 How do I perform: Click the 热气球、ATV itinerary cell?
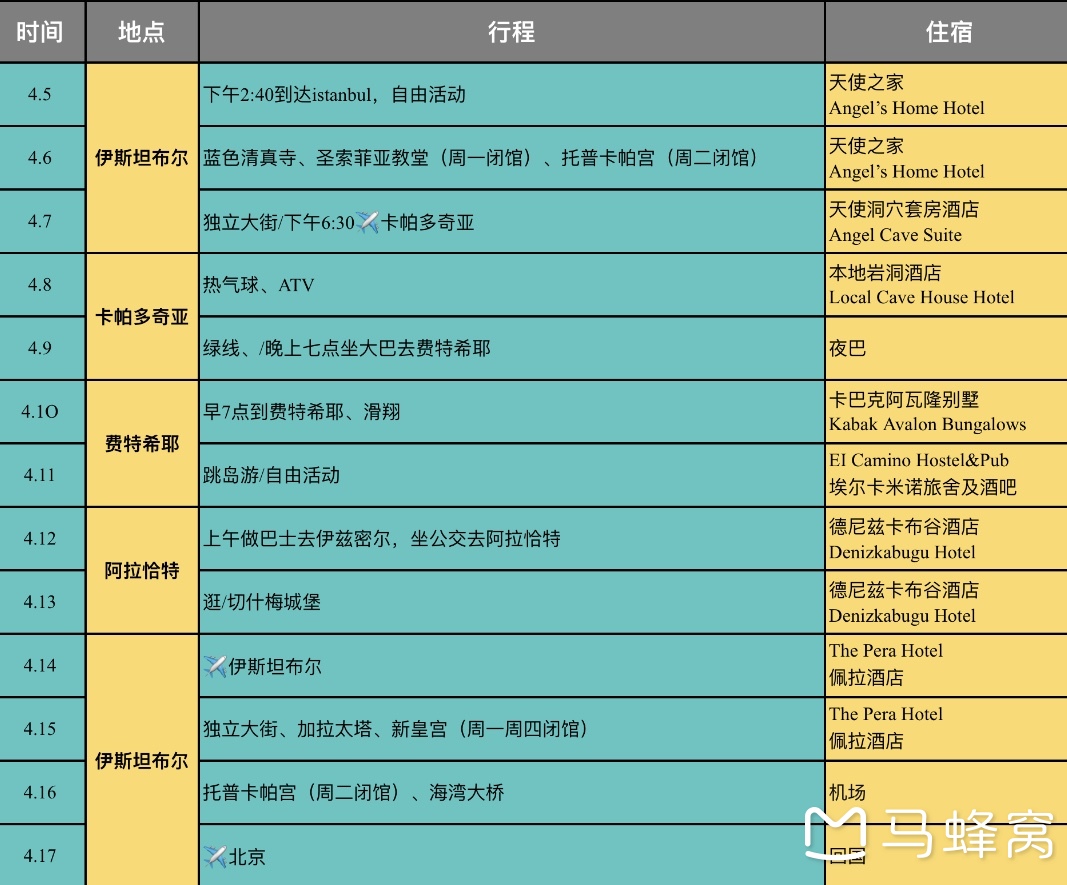(511, 285)
